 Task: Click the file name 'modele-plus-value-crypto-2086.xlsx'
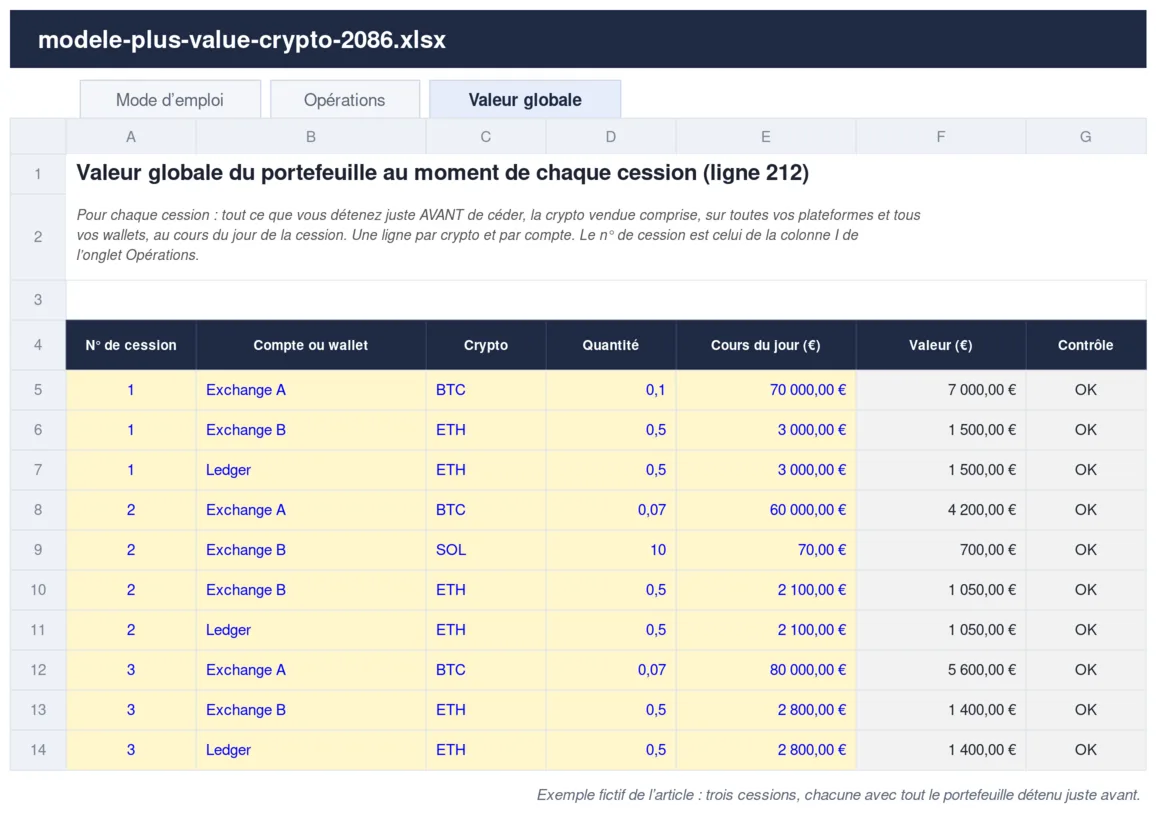(242, 40)
